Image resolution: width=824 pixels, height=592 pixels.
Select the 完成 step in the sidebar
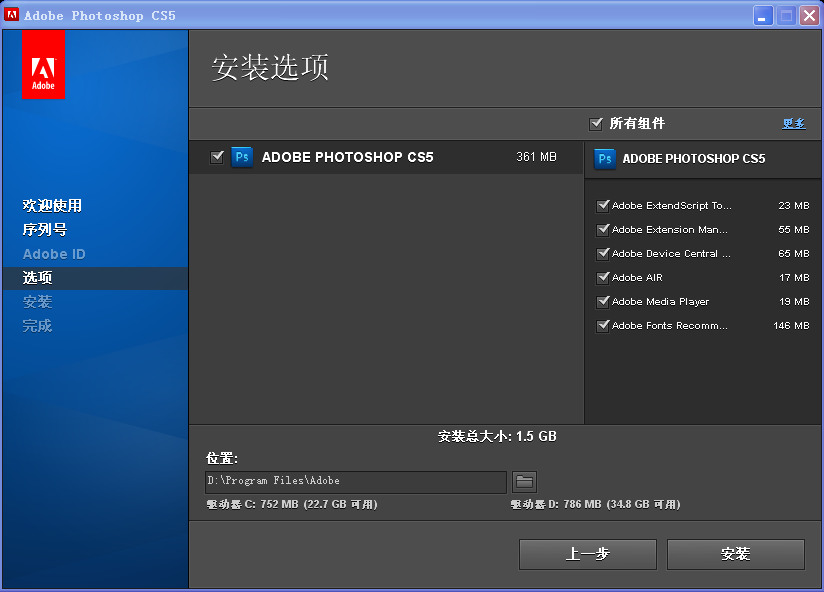(x=37, y=326)
